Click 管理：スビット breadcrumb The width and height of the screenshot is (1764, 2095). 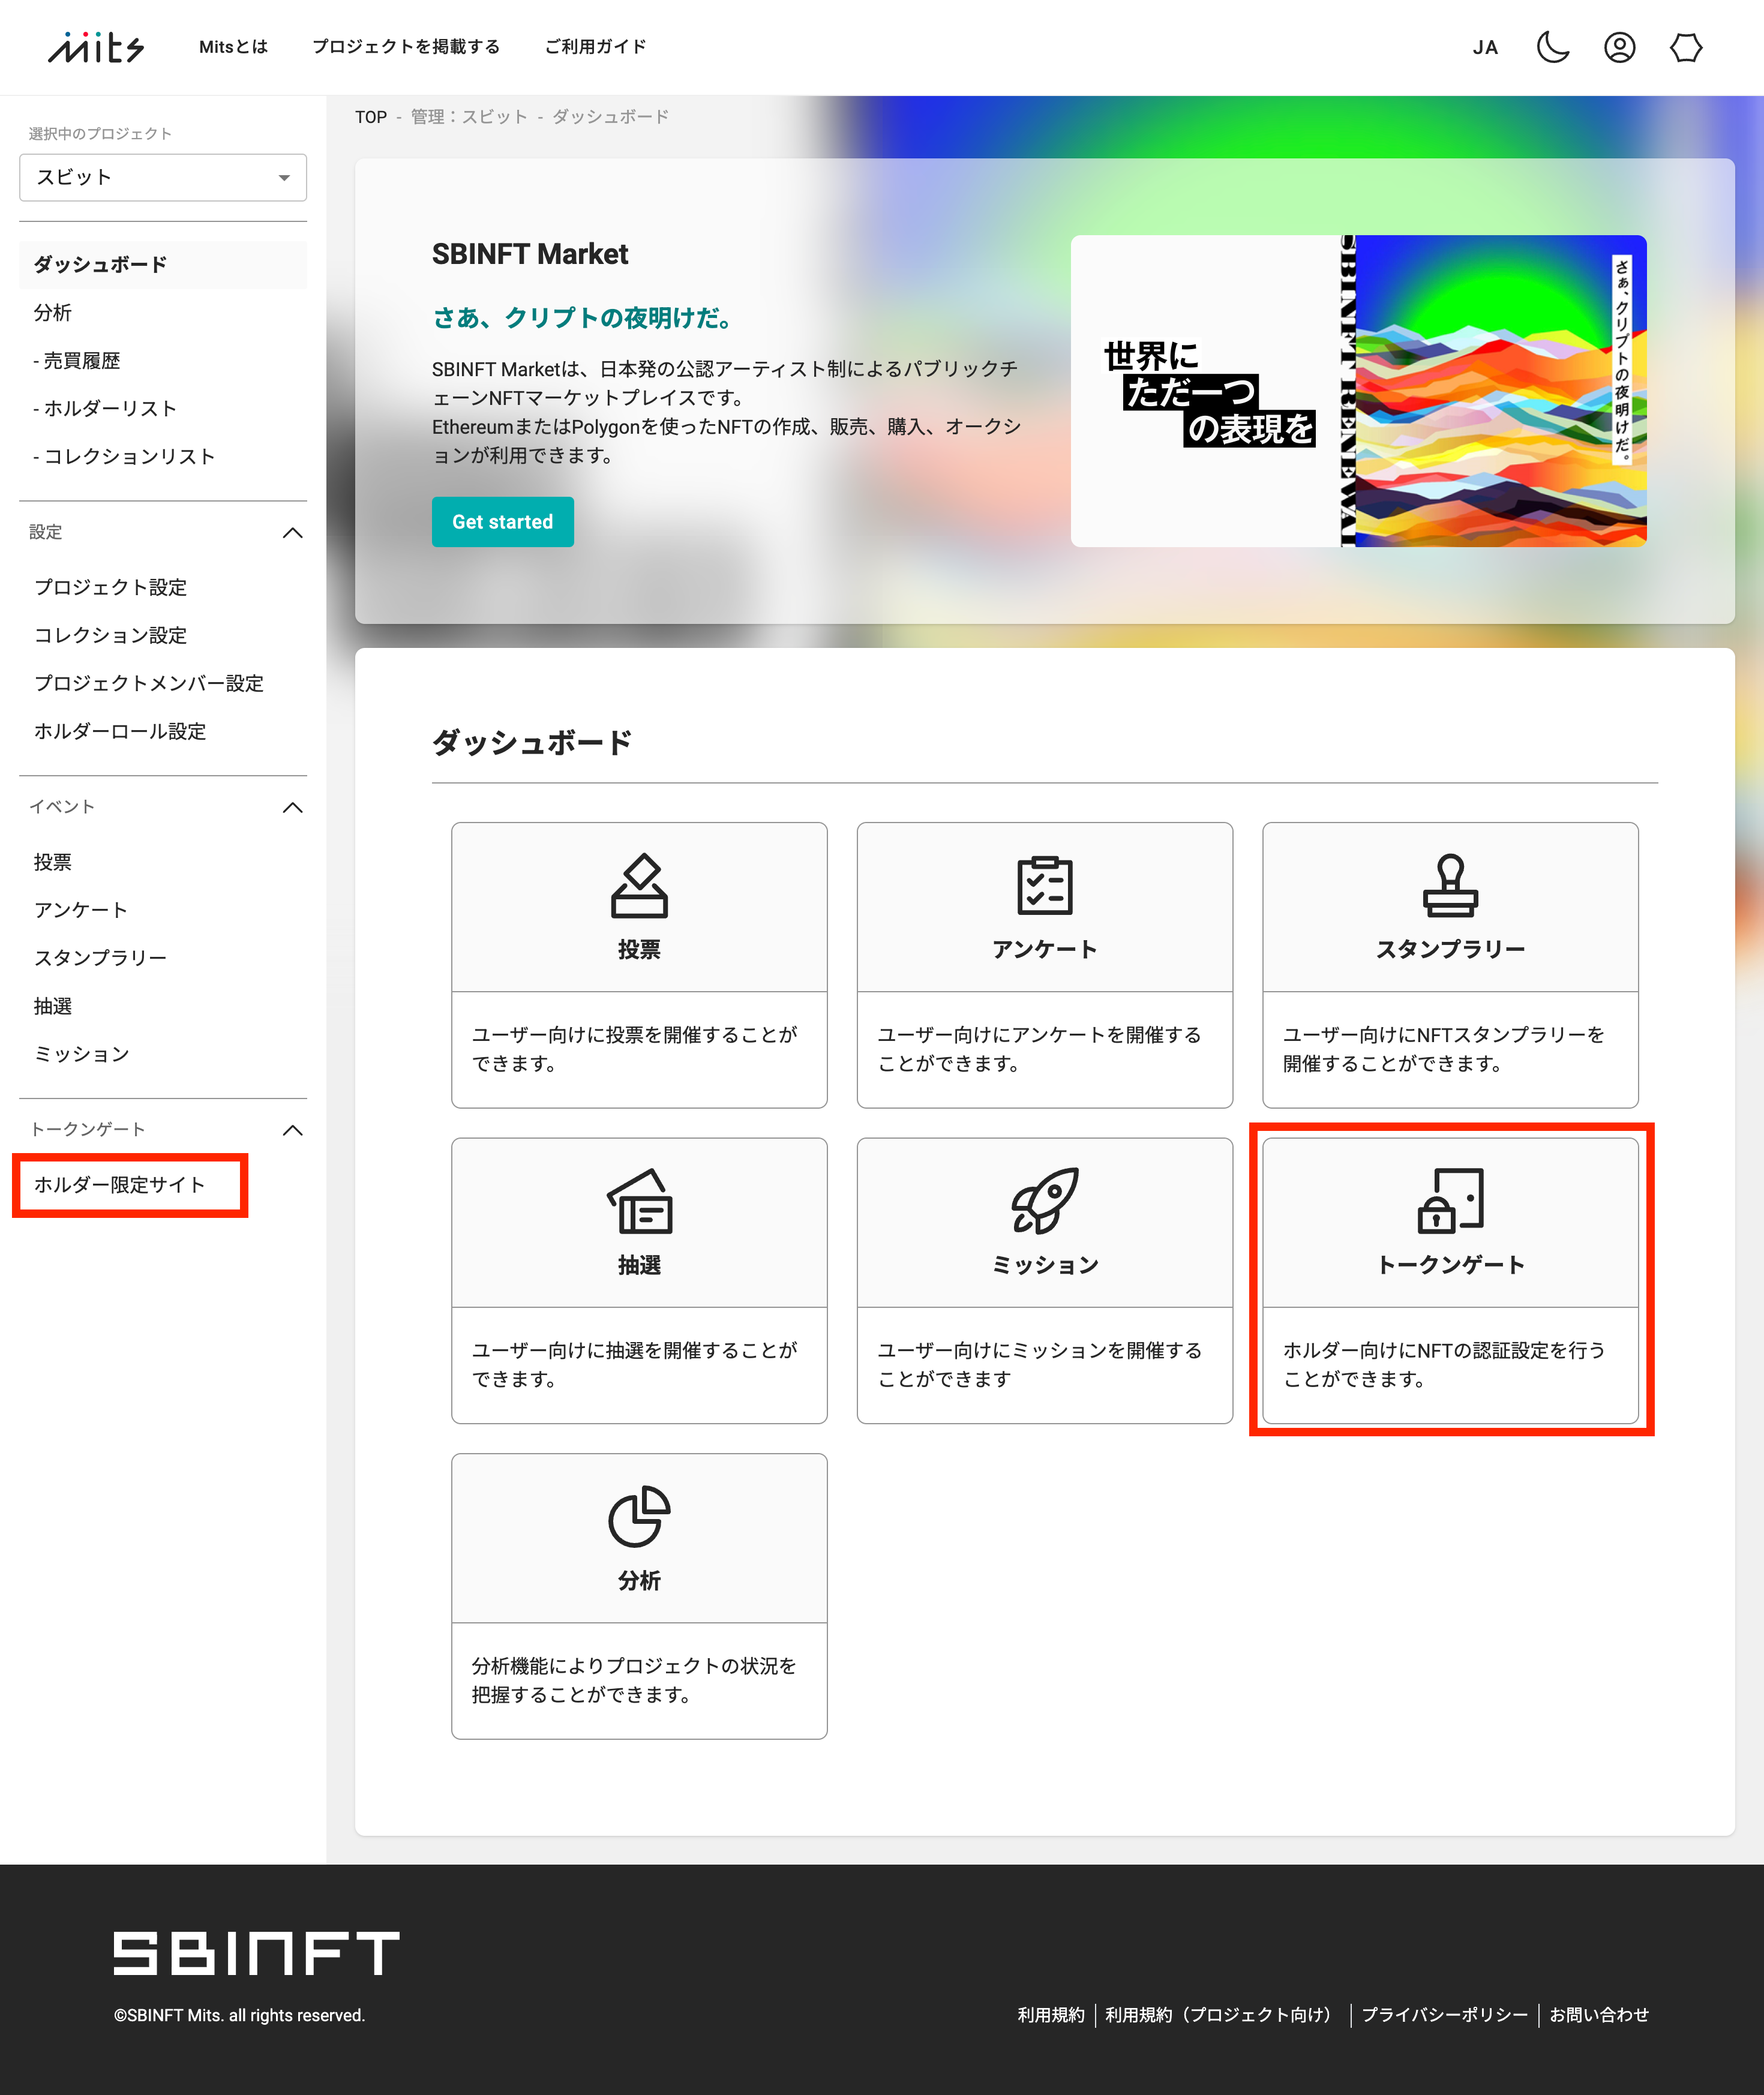[x=469, y=117]
